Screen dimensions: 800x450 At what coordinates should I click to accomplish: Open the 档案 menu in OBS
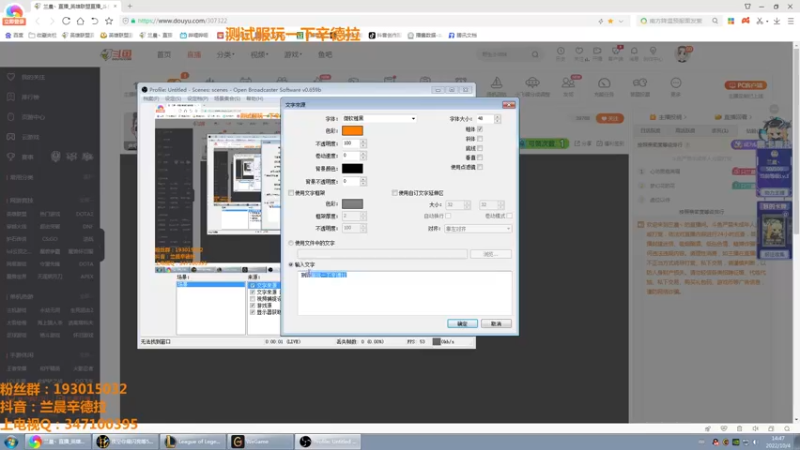pyautogui.click(x=151, y=98)
